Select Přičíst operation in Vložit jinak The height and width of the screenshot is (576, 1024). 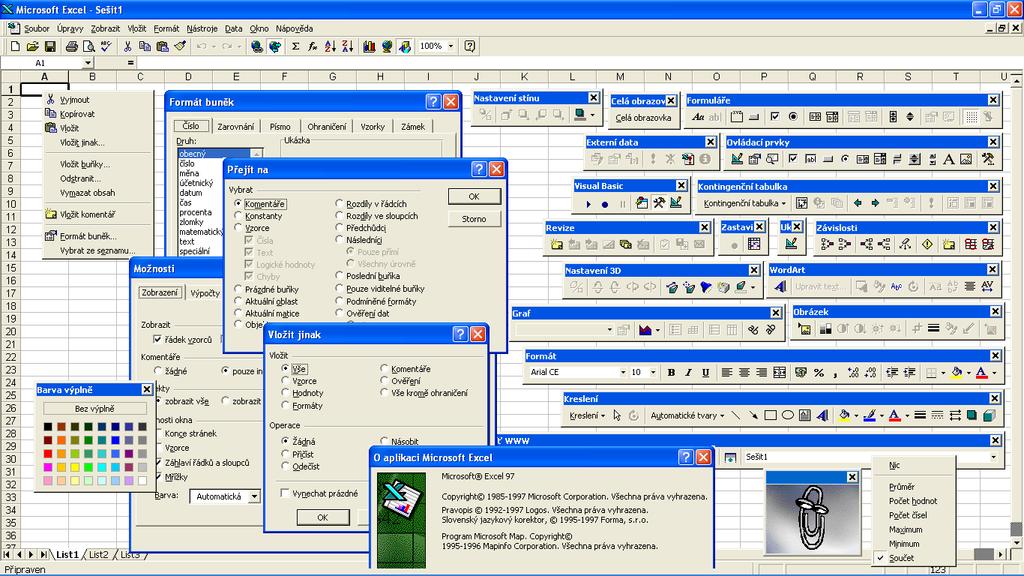(285, 454)
